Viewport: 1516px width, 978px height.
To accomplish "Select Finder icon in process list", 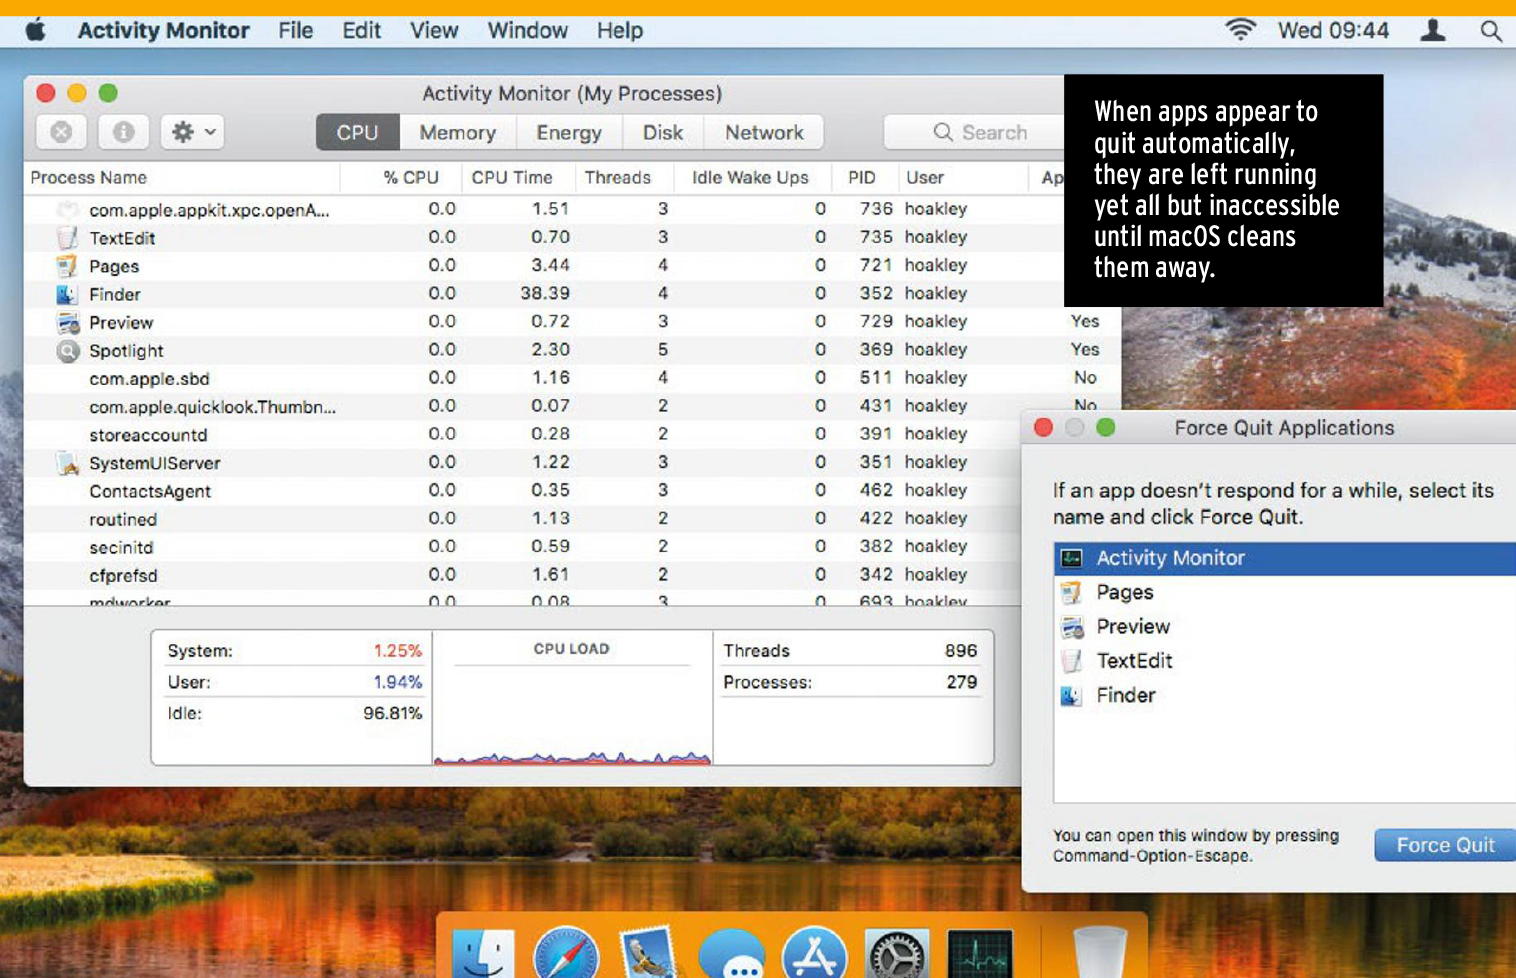I will [67, 294].
